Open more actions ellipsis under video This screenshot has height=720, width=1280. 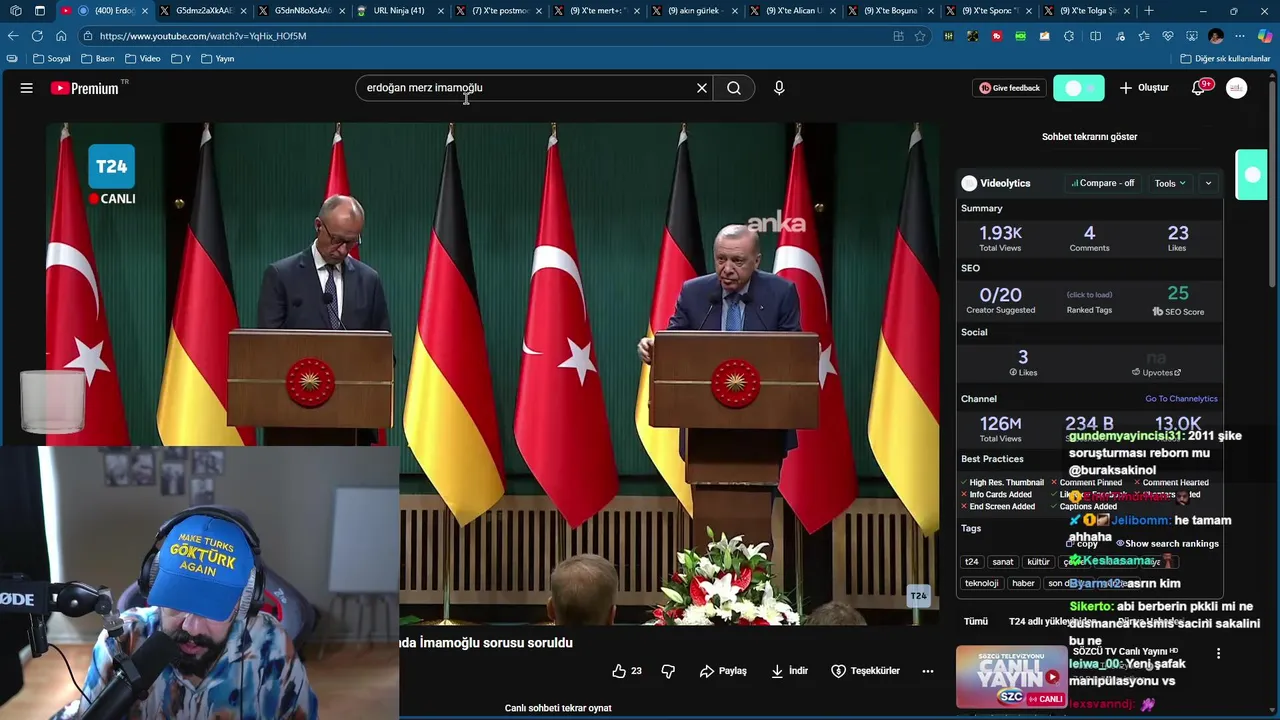(x=928, y=671)
